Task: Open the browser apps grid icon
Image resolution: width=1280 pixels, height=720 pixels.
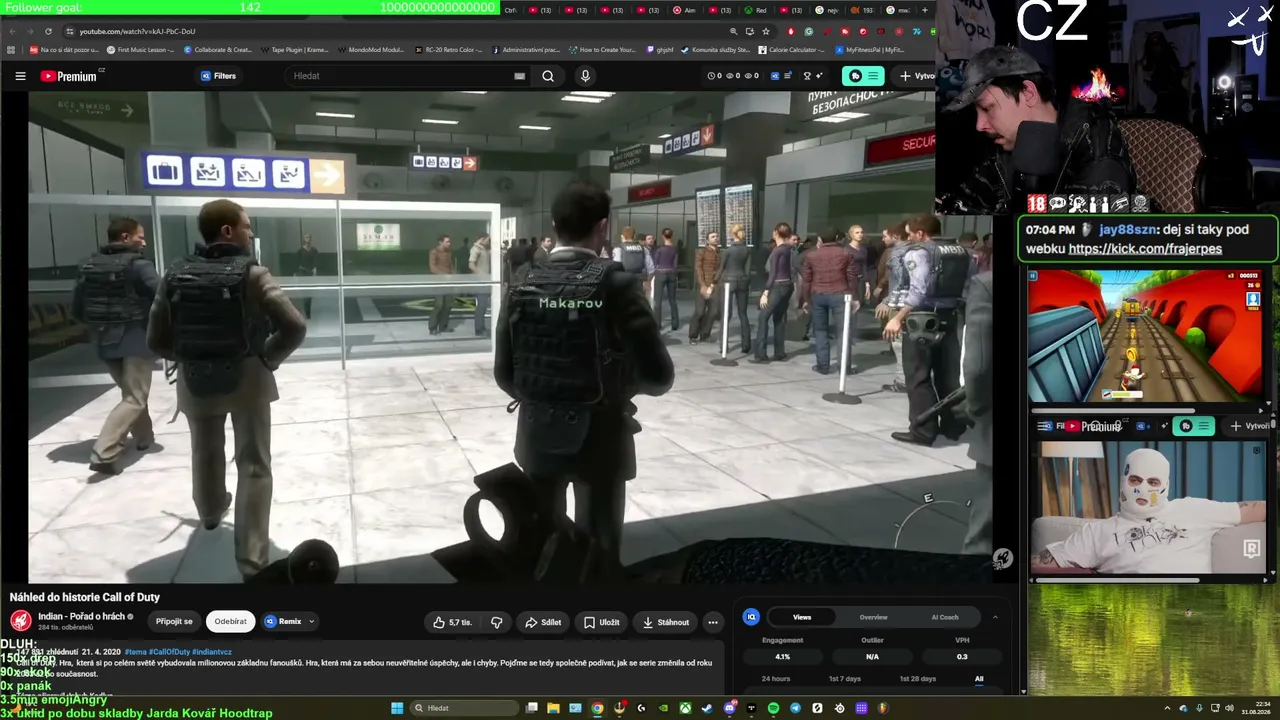Action: click(11, 49)
